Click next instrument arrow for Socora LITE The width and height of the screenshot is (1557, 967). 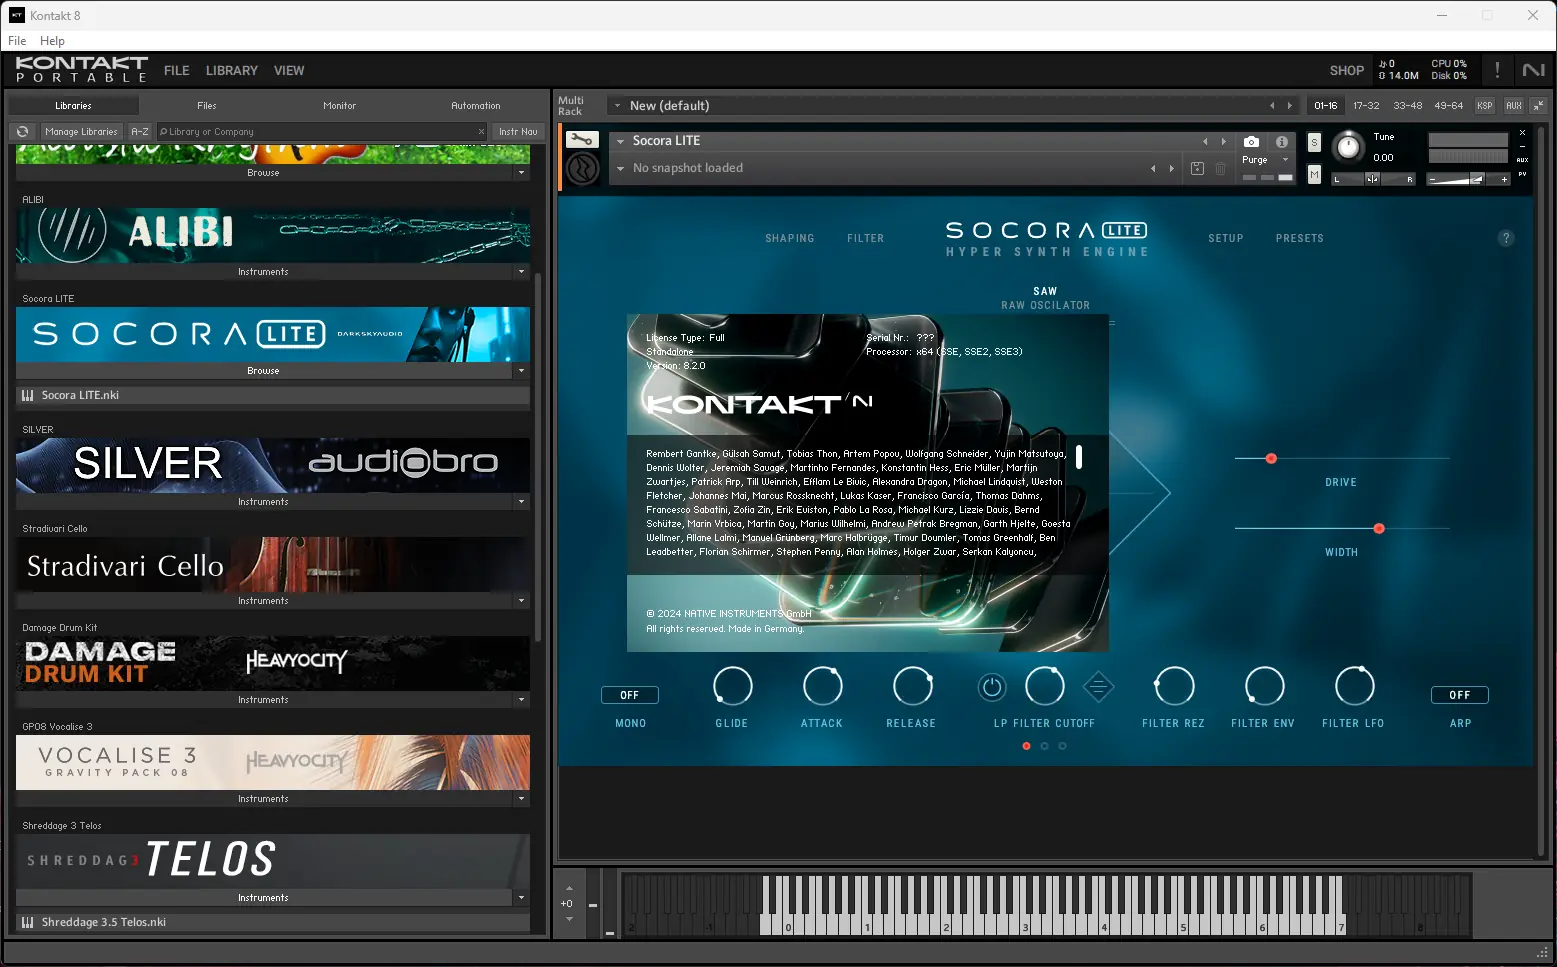pos(1223,141)
